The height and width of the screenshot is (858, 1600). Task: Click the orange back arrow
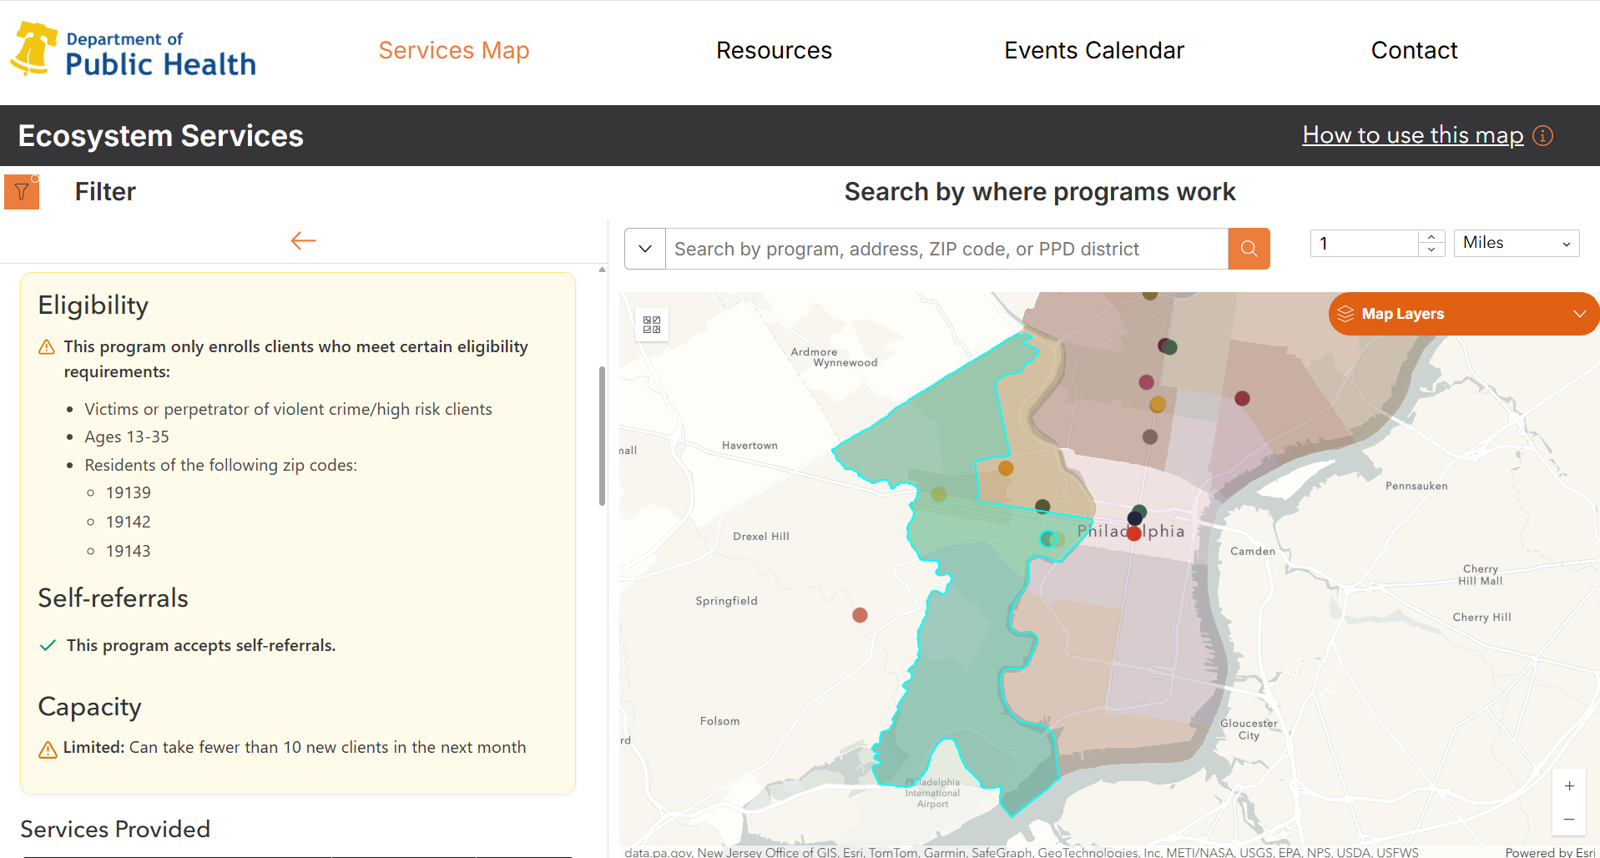[x=303, y=241]
